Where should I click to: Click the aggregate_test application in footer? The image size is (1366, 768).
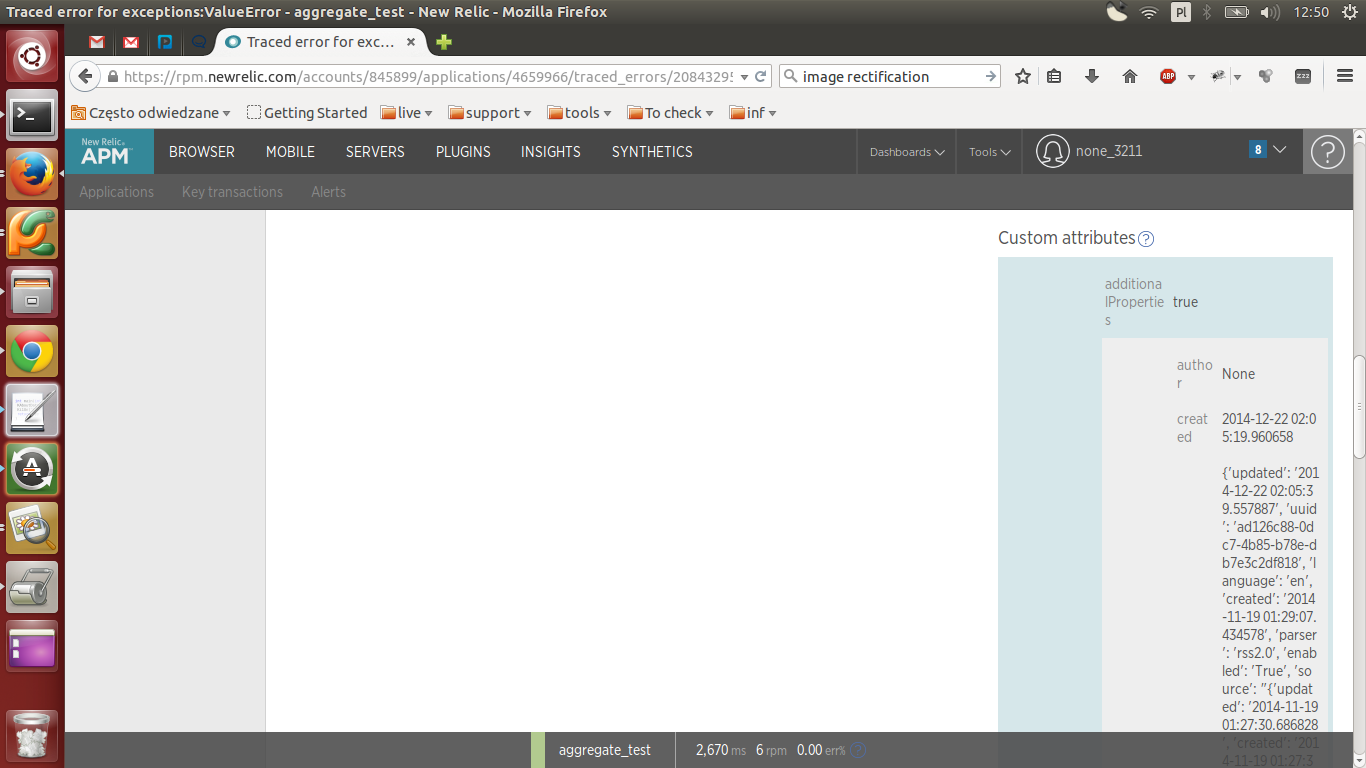(x=605, y=750)
